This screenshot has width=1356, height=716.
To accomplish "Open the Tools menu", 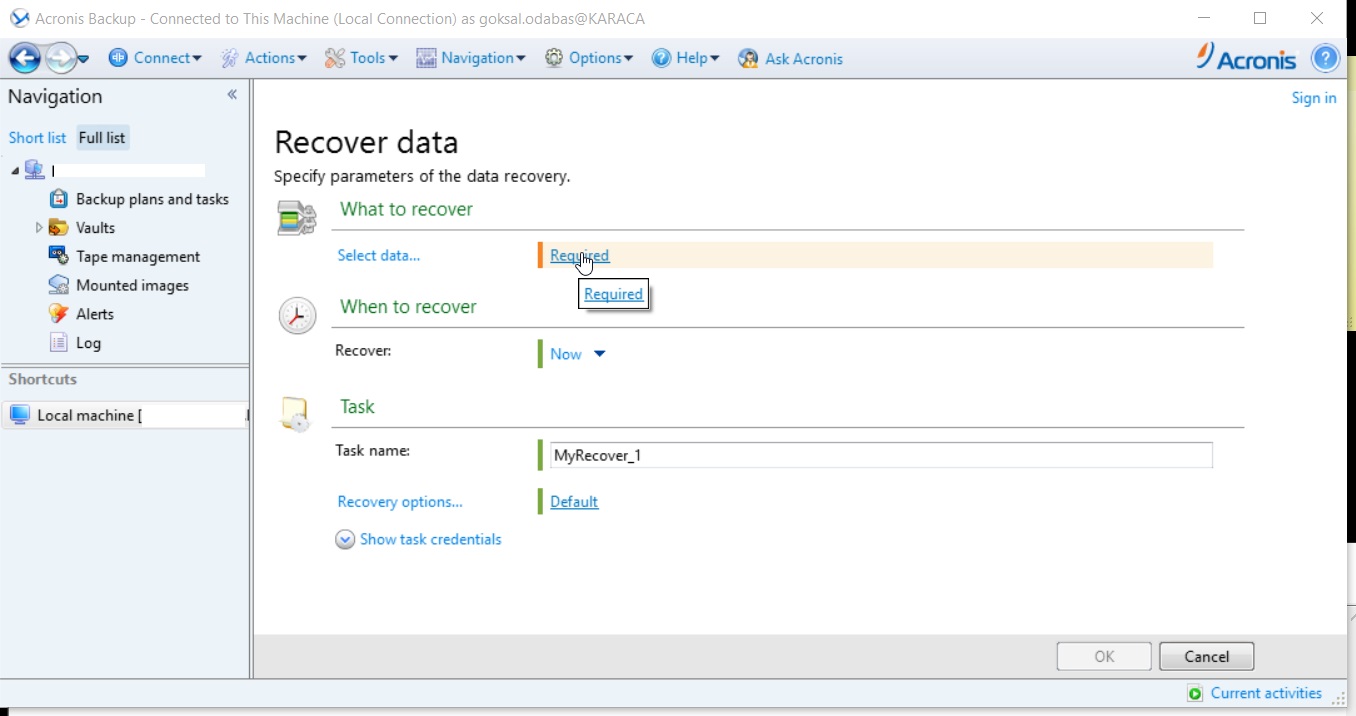I will (x=361, y=58).
